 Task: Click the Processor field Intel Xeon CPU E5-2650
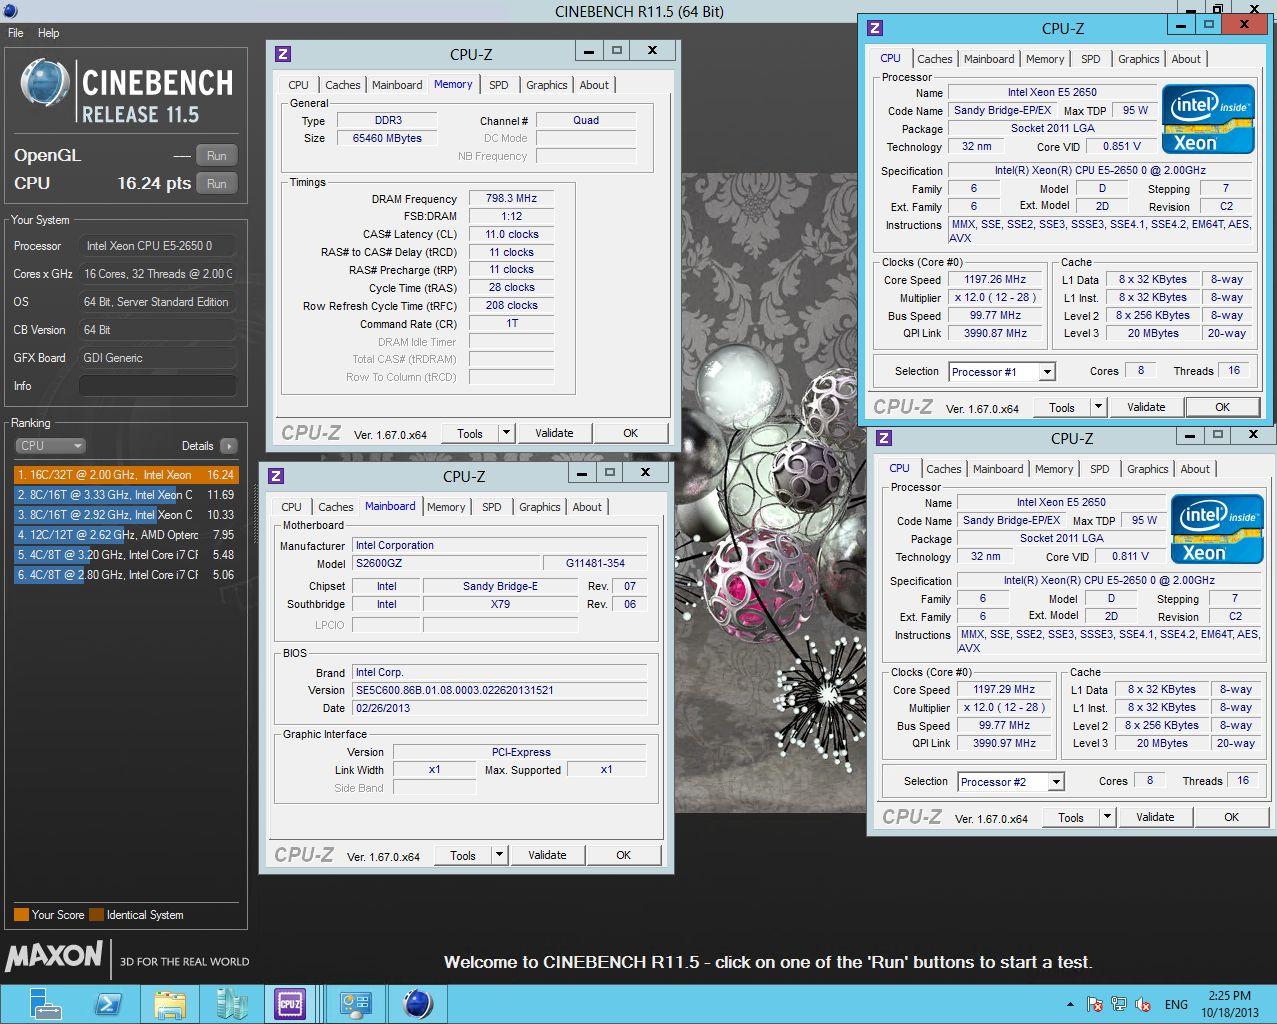[x=158, y=246]
